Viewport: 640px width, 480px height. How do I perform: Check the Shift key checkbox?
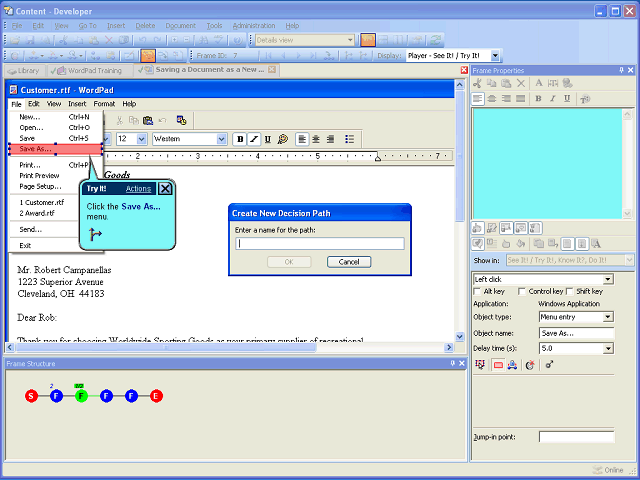click(x=570, y=291)
